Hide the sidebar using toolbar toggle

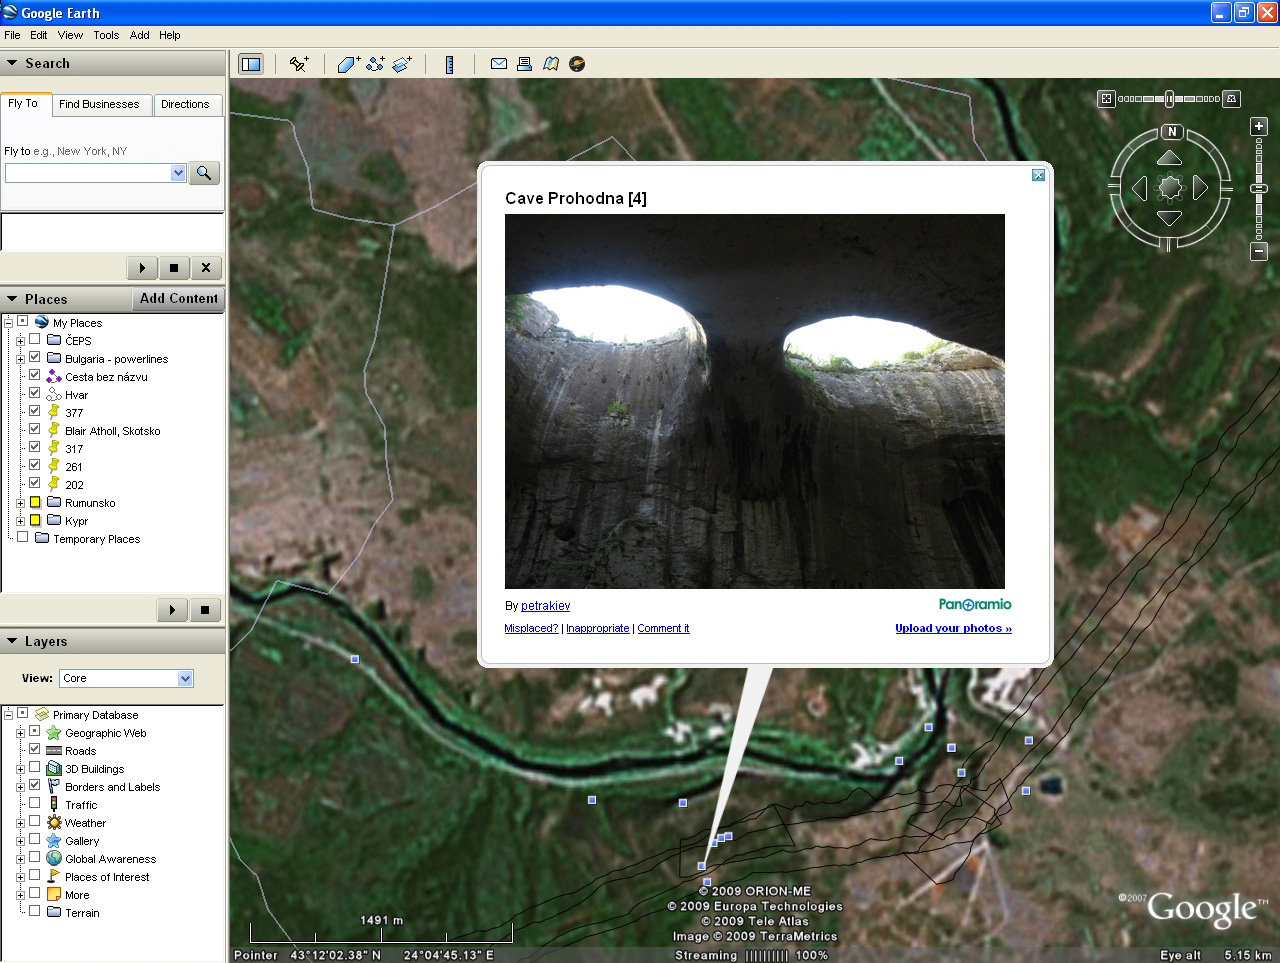click(x=250, y=64)
